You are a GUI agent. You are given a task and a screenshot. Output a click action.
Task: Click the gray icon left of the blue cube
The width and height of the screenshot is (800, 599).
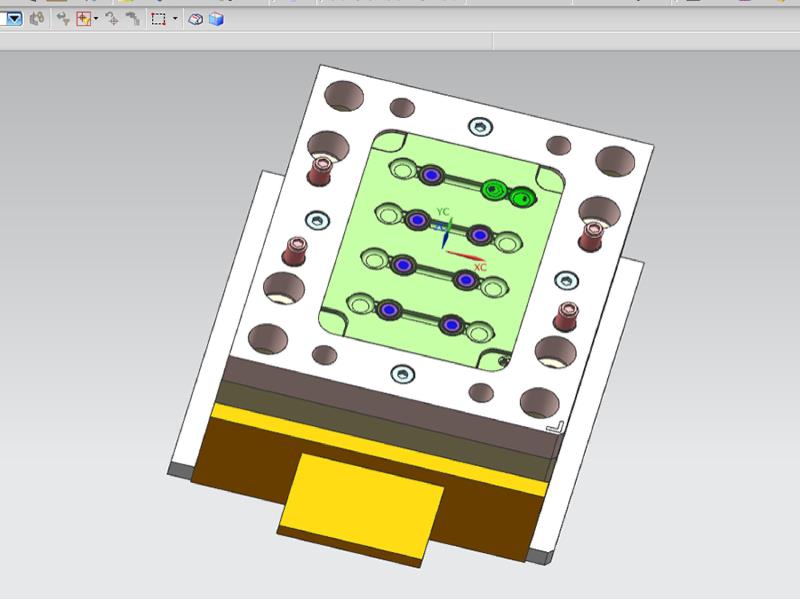[x=197, y=18]
